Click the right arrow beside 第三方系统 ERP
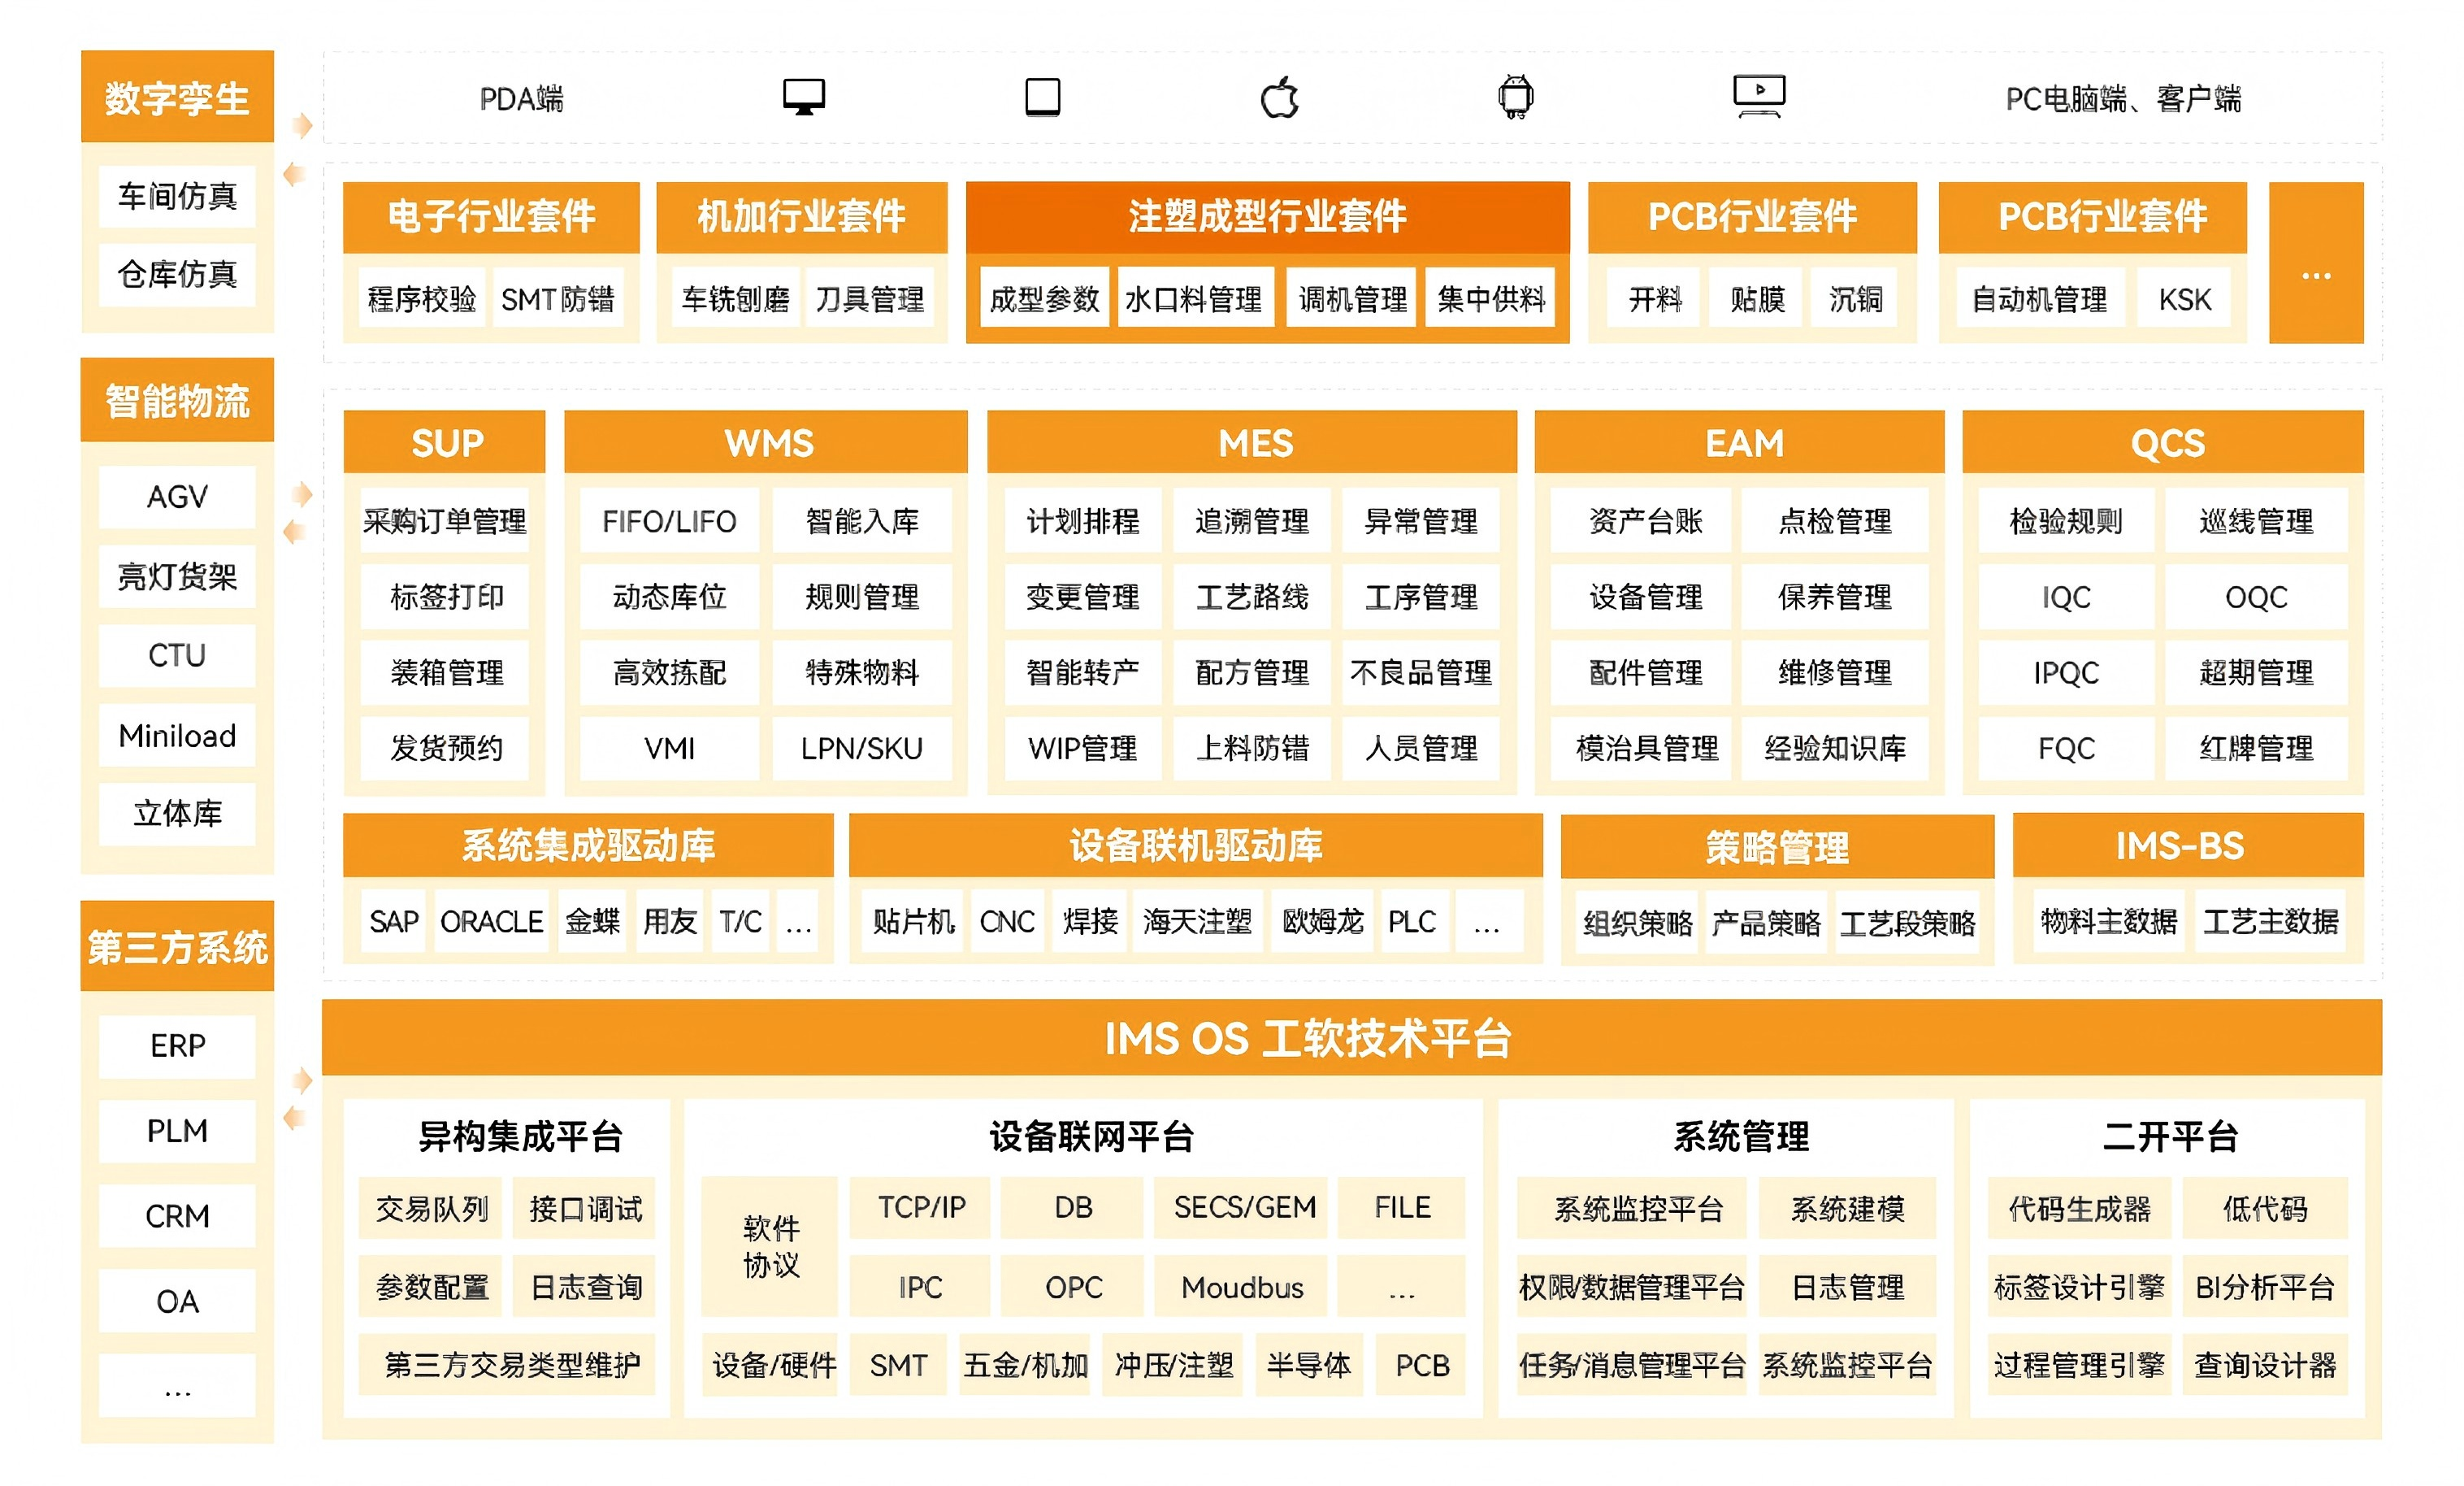 (x=302, y=1080)
